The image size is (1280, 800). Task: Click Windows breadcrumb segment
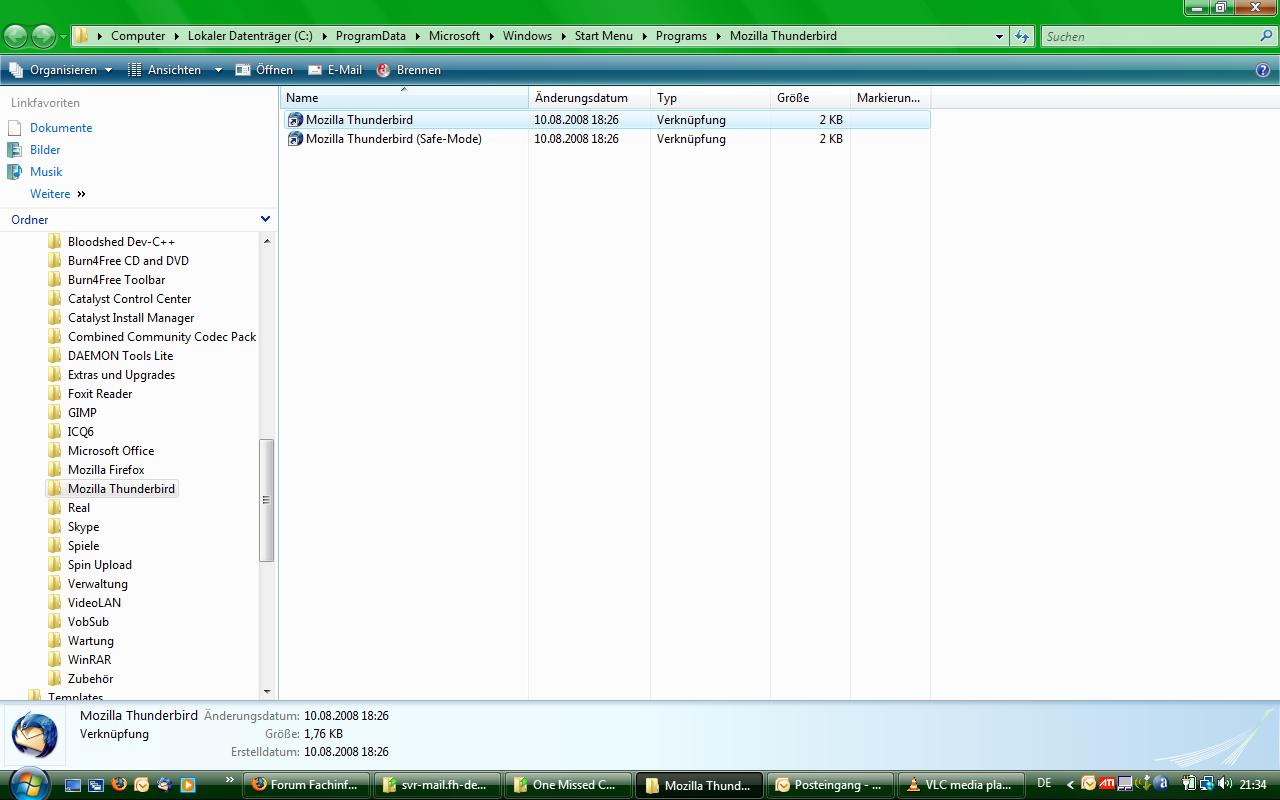coord(527,36)
